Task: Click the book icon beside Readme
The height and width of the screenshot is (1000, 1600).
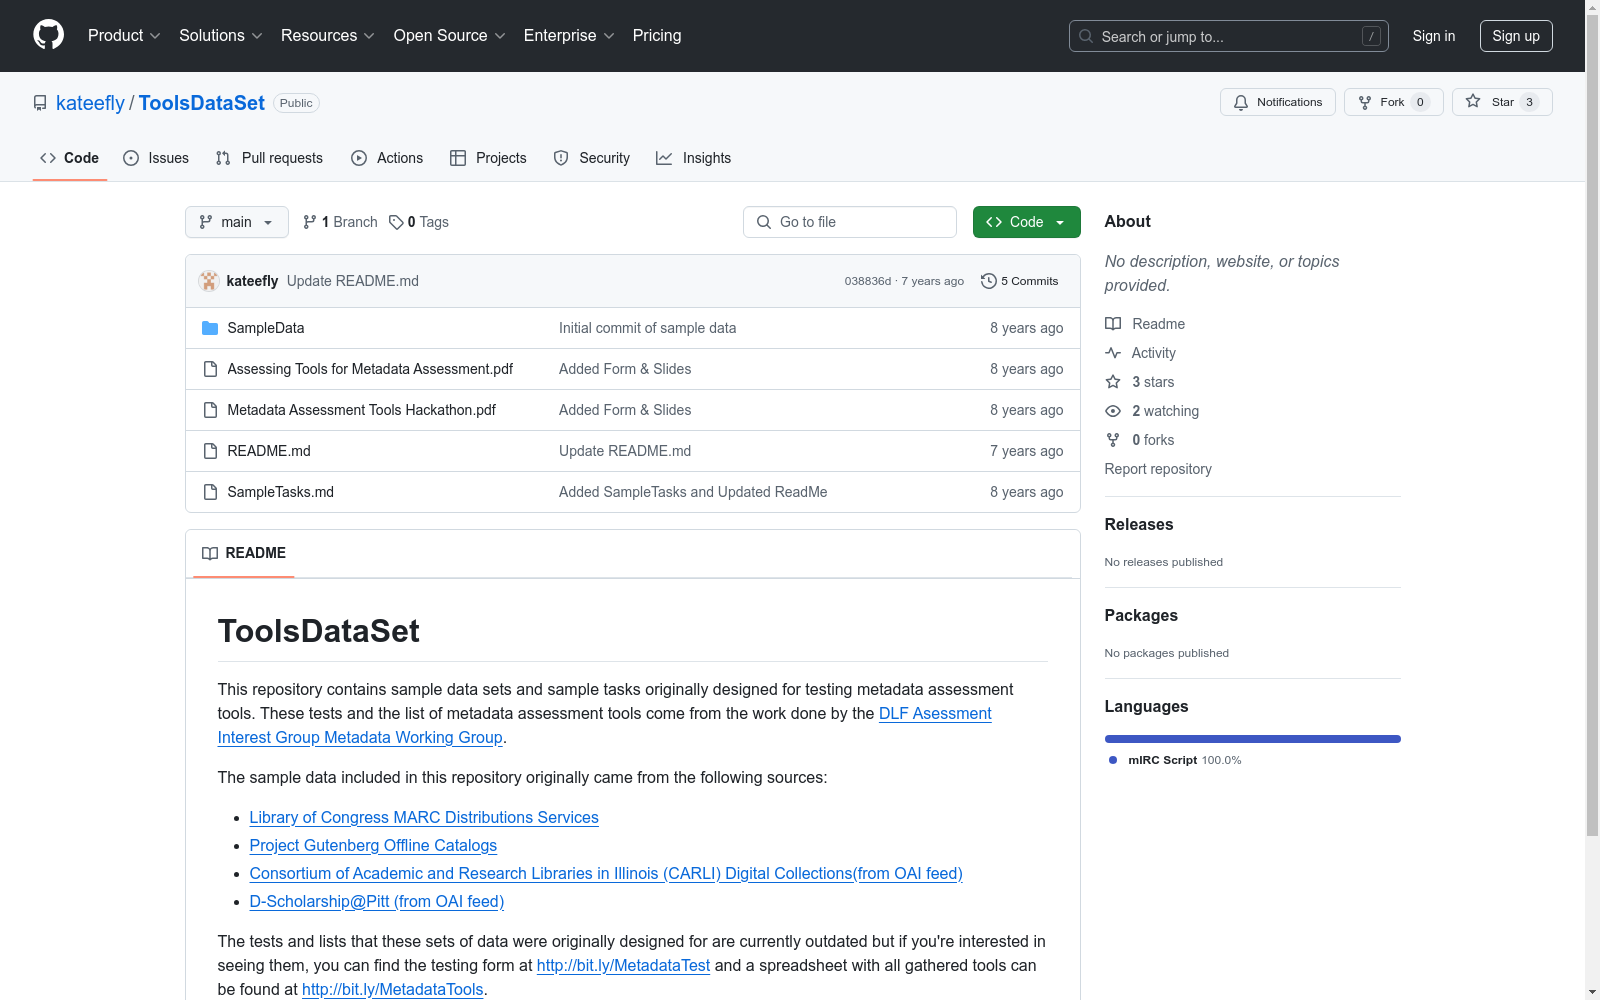Action: (x=1113, y=324)
